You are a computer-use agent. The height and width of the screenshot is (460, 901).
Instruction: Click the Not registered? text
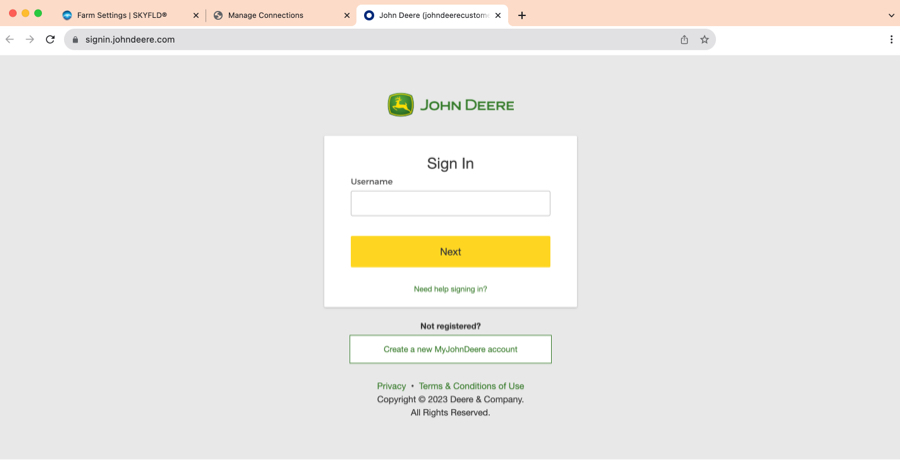pos(450,326)
